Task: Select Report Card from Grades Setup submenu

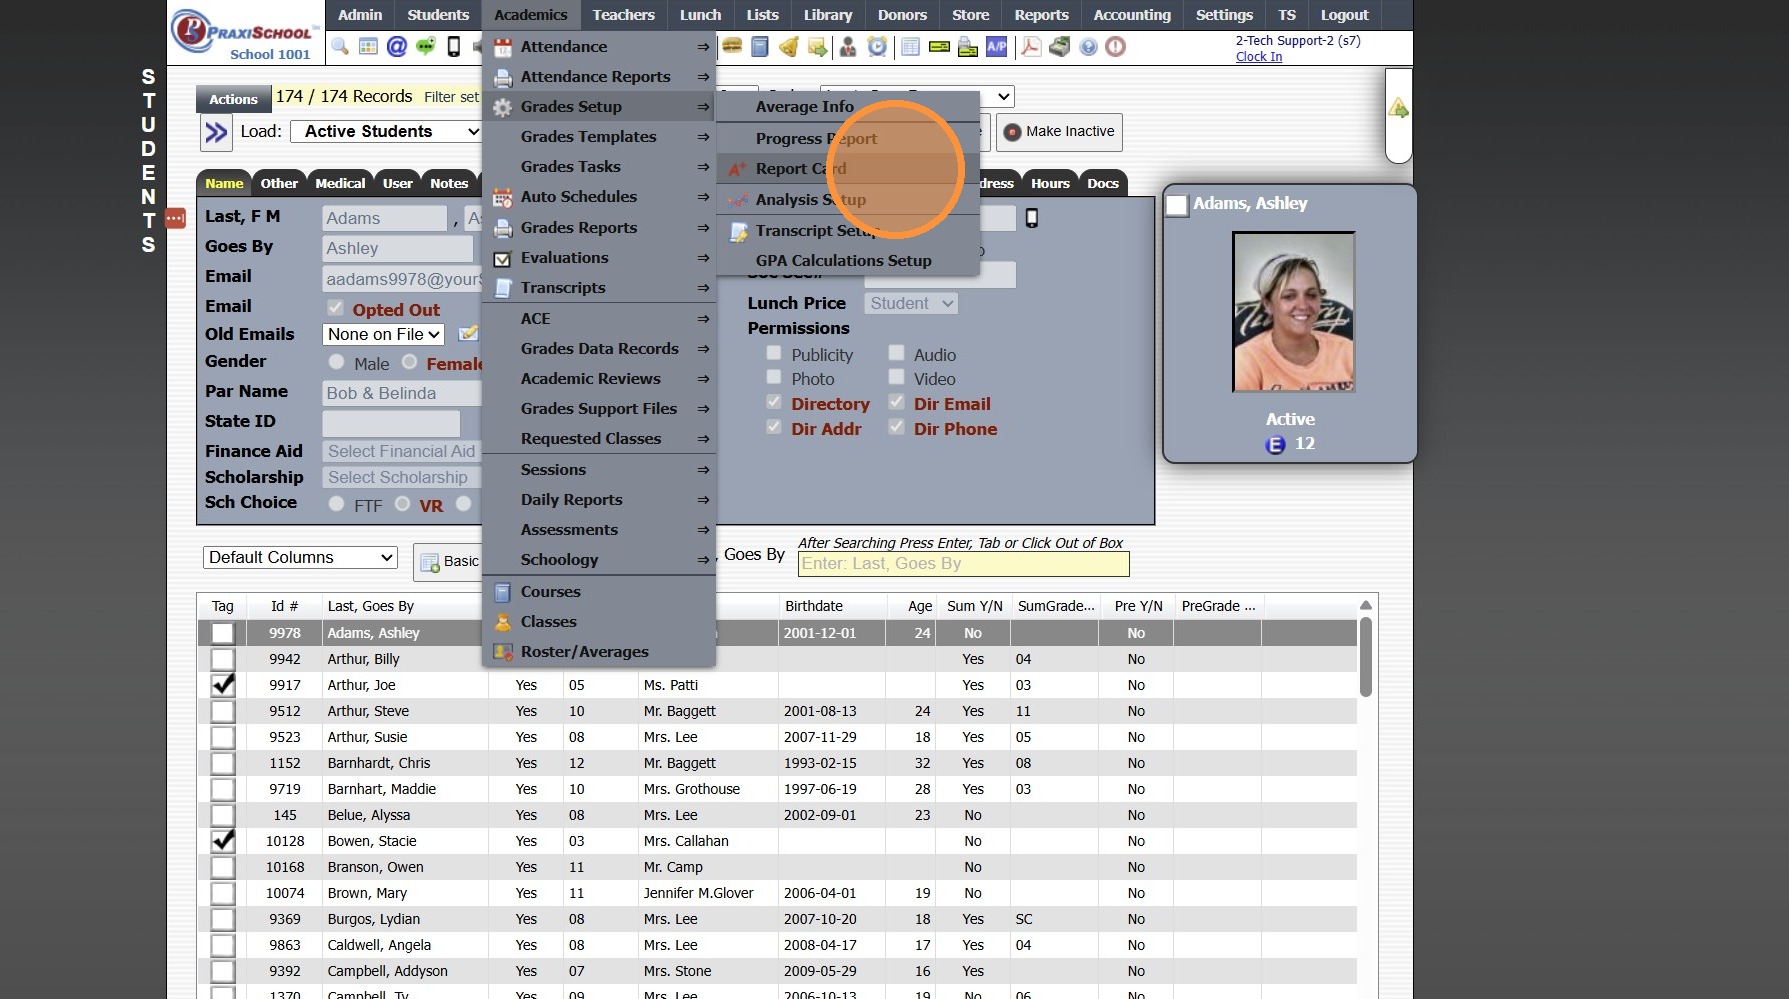Action: [848, 169]
